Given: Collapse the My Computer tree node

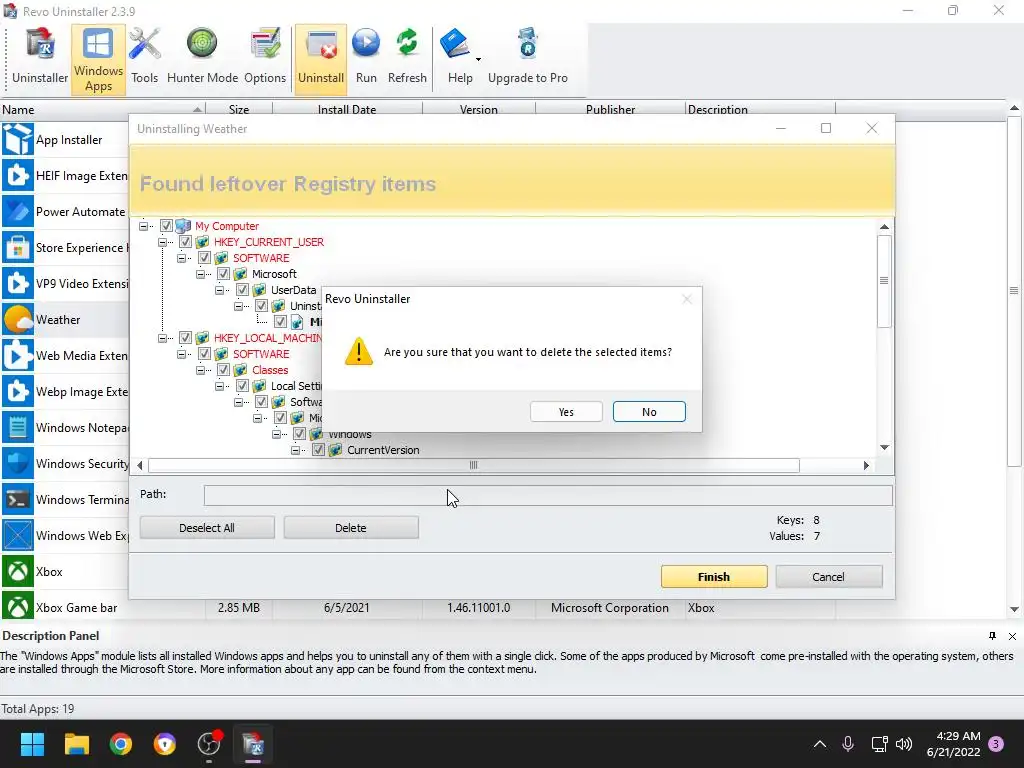Looking at the screenshot, I should pyautogui.click(x=143, y=226).
